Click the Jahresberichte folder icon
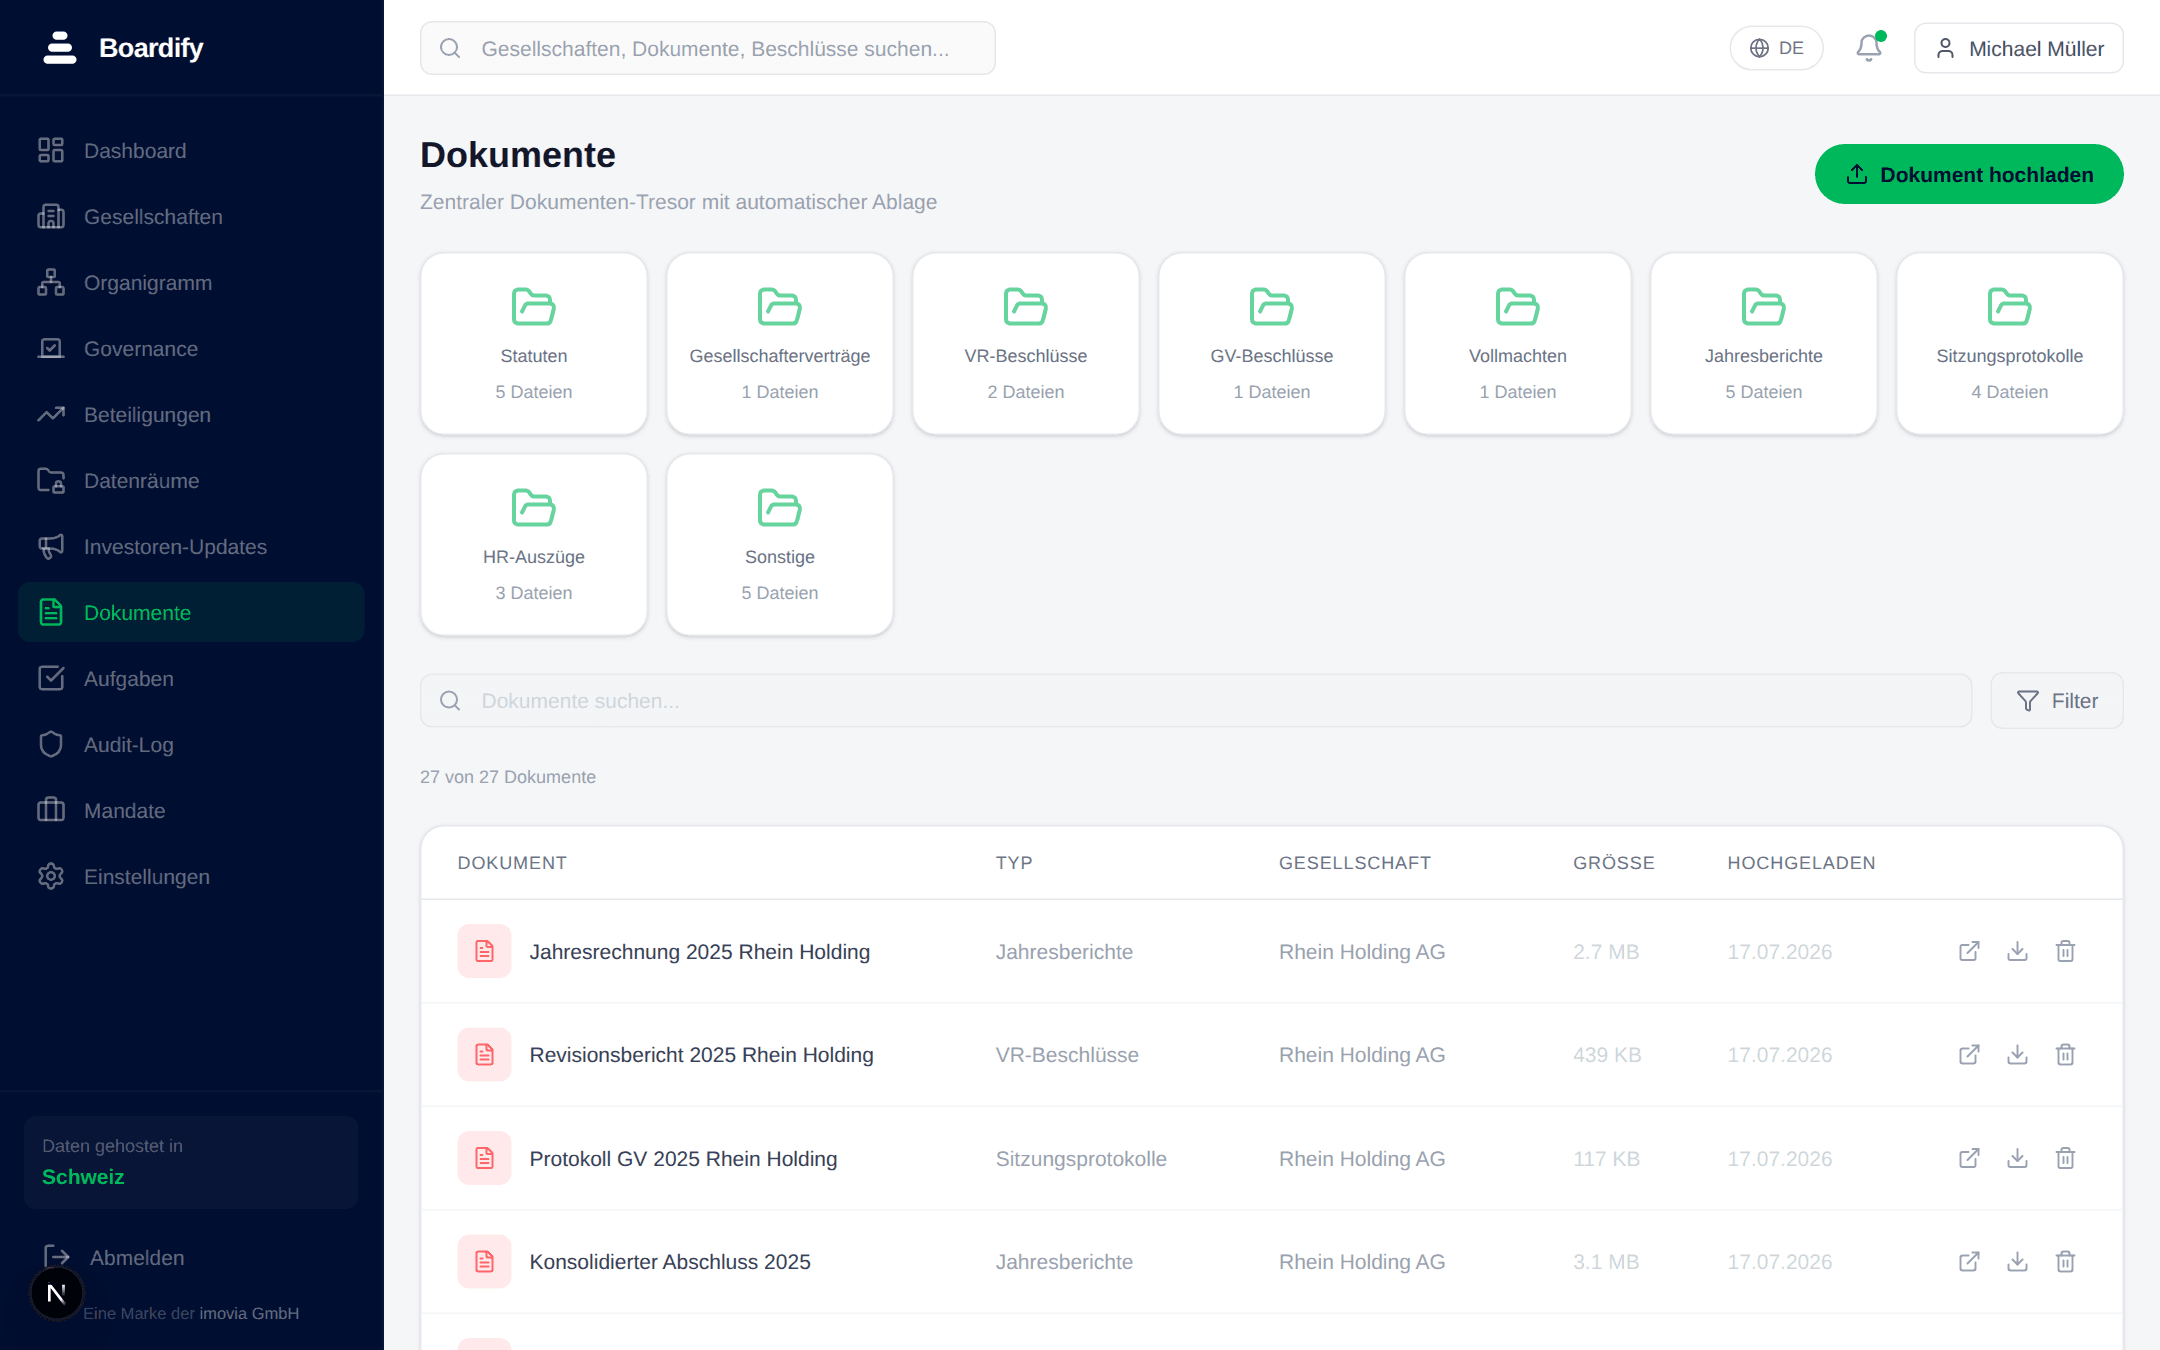This screenshot has height=1350, width=2160. tap(1764, 306)
